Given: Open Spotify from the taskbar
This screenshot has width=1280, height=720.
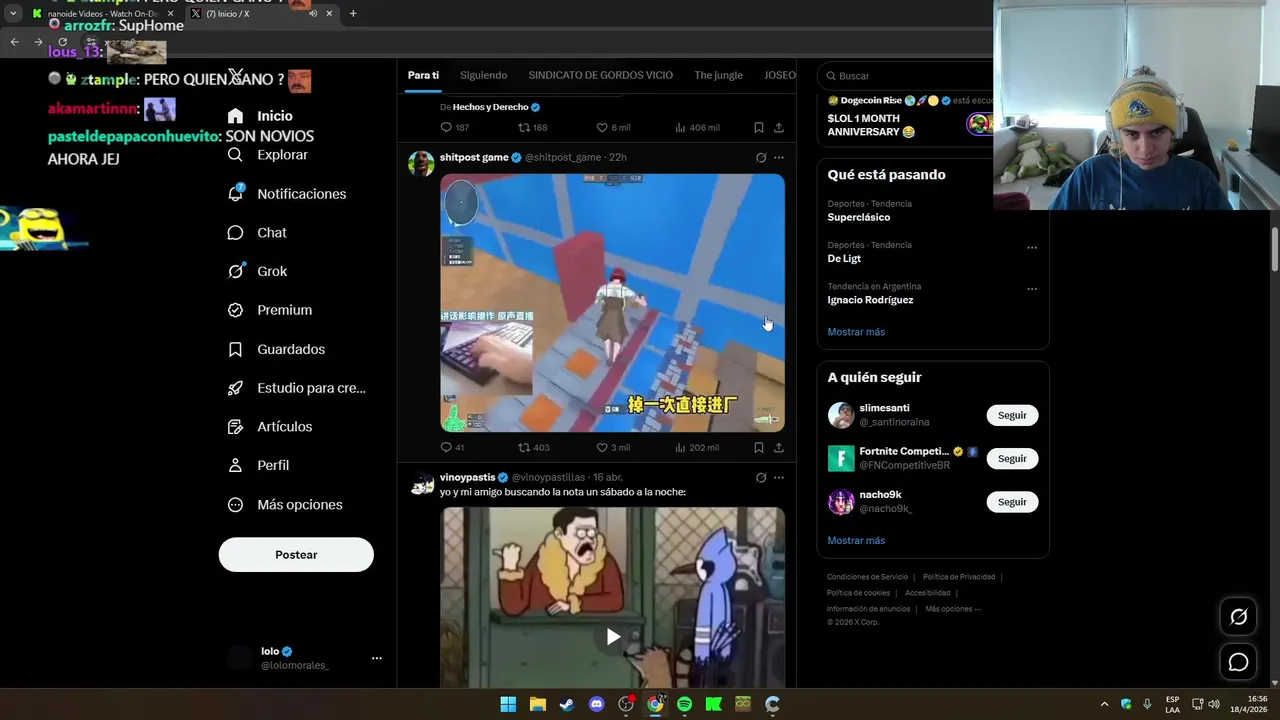Looking at the screenshot, I should (x=684, y=704).
